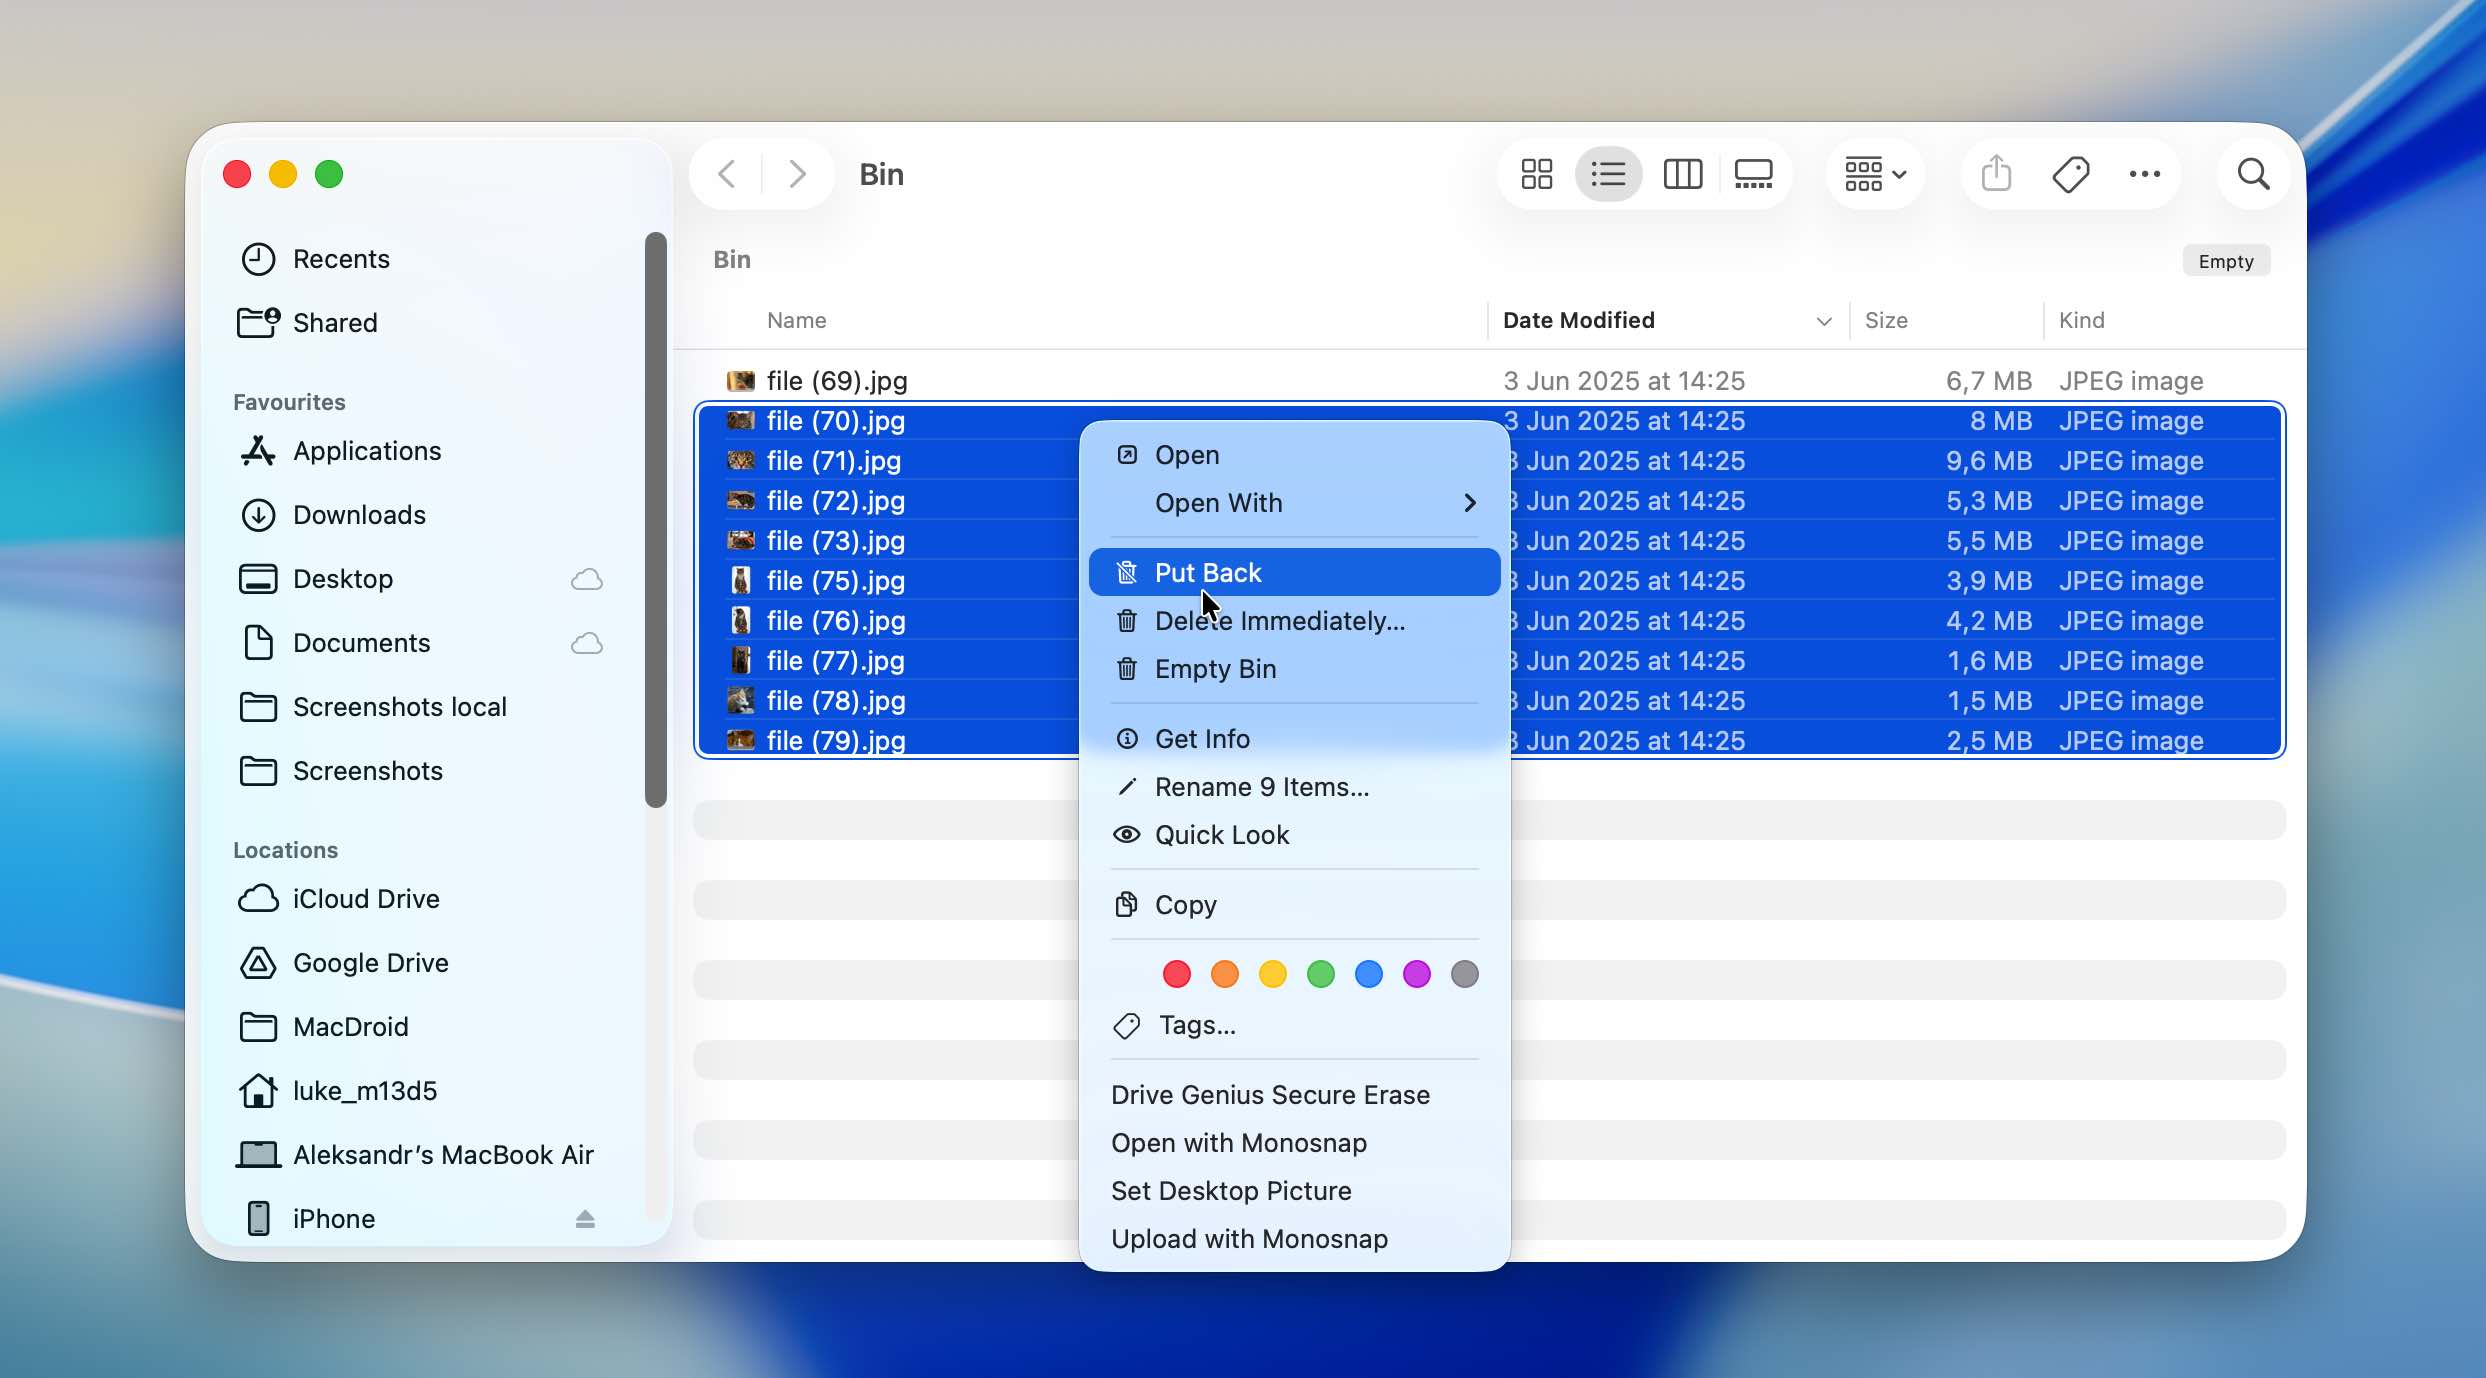Click the more options ellipsis icon
Viewport: 2486px width, 1378px height.
coord(2144,173)
